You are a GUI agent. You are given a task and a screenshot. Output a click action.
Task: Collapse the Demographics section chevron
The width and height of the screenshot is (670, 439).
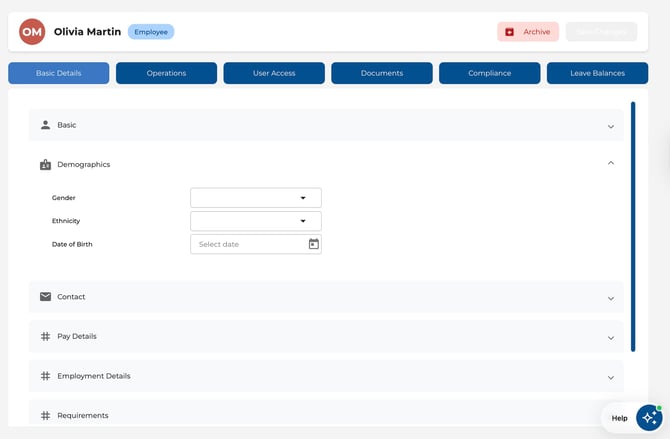tap(611, 163)
